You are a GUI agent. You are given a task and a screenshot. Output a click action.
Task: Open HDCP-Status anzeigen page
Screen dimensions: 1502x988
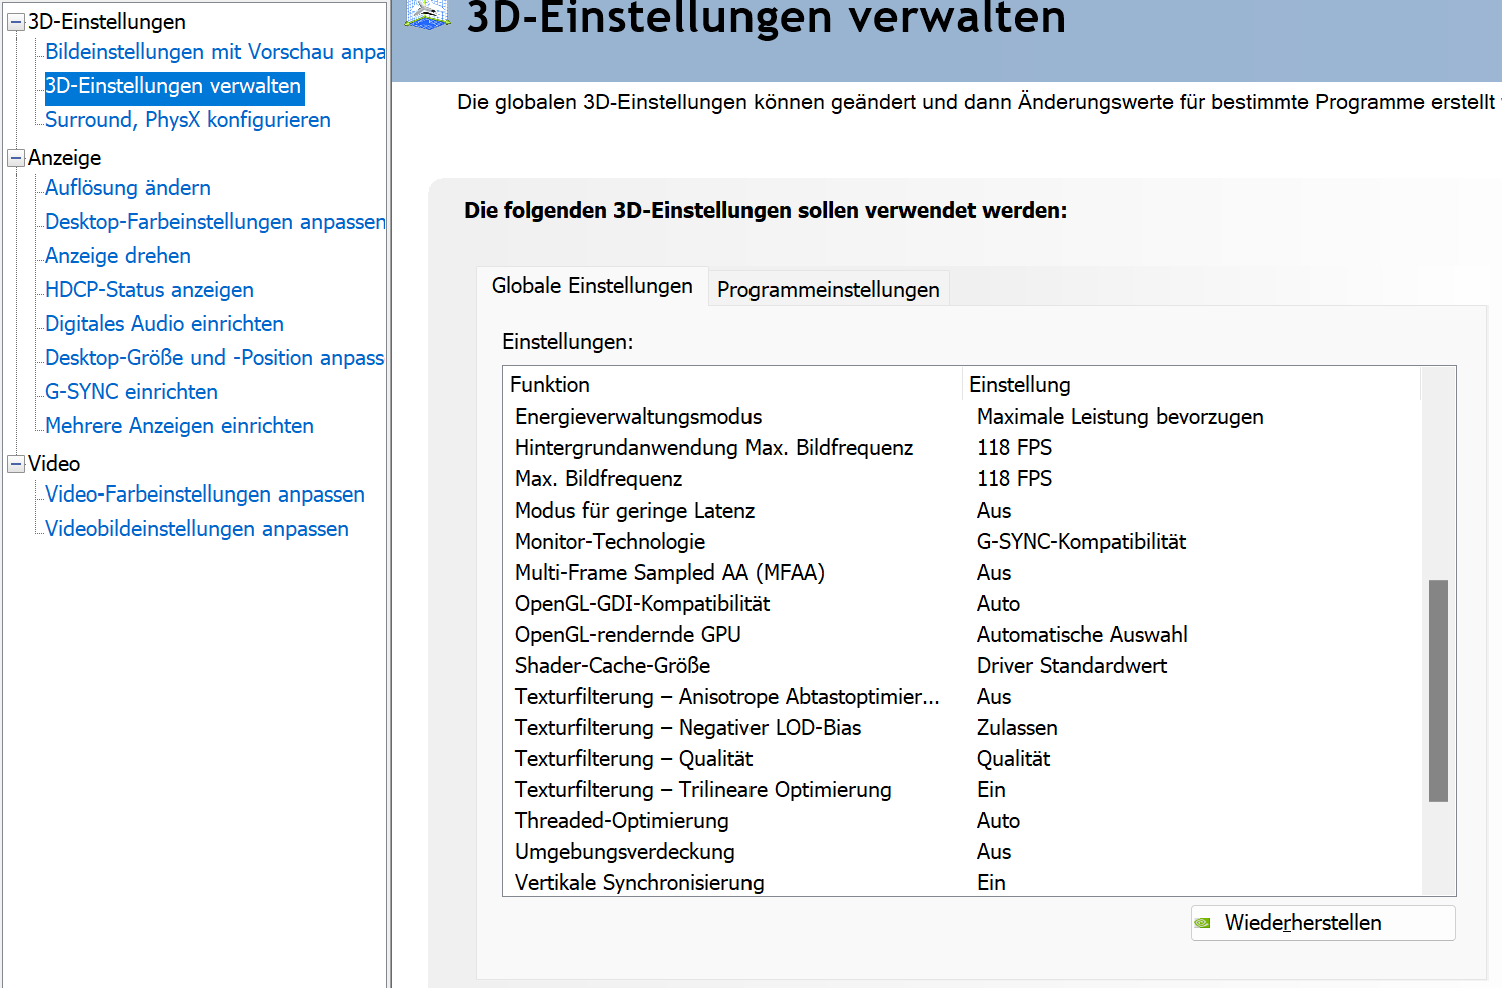click(x=150, y=290)
